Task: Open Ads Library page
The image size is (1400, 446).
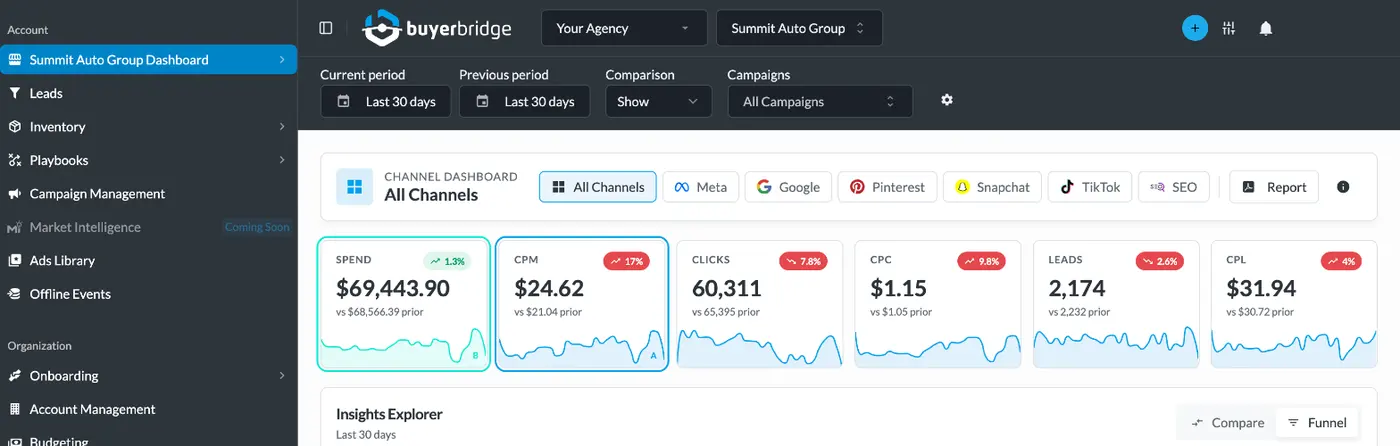Action: (x=148, y=260)
